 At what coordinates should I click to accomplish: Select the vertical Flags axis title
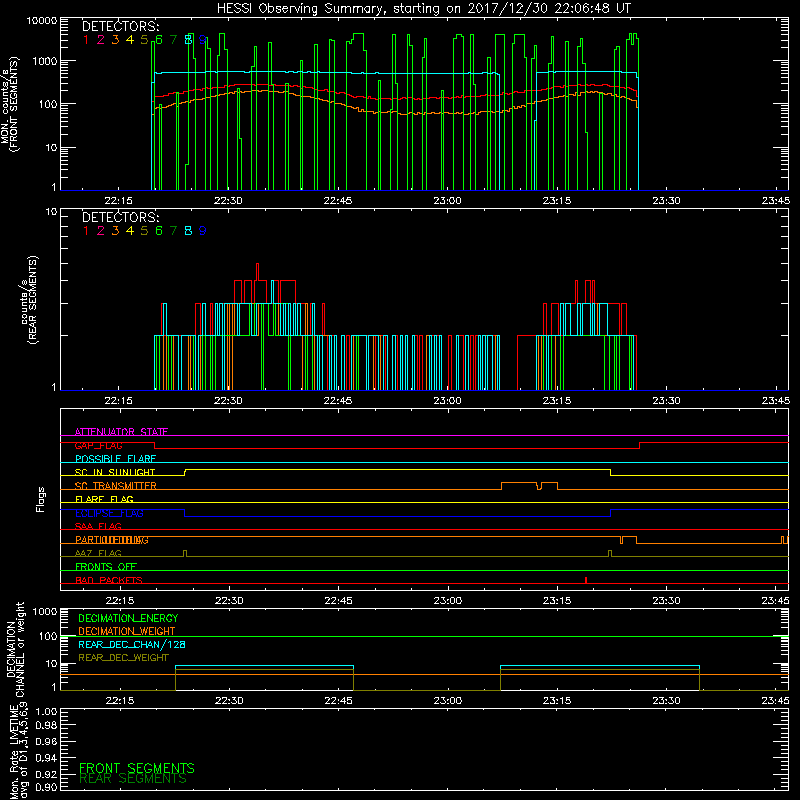[41, 499]
